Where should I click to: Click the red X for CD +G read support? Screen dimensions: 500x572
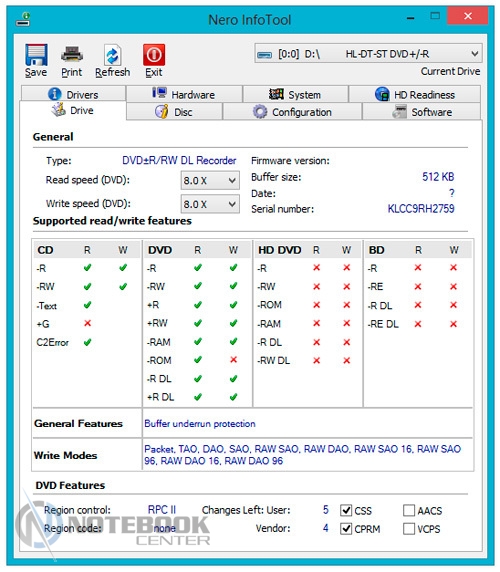tap(88, 323)
